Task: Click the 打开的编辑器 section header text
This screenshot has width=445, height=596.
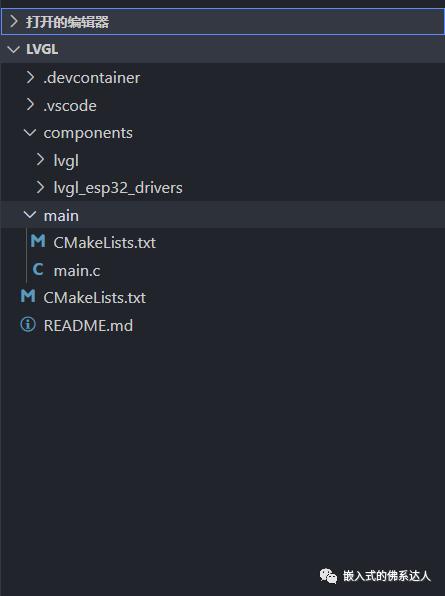Action: pos(68,22)
